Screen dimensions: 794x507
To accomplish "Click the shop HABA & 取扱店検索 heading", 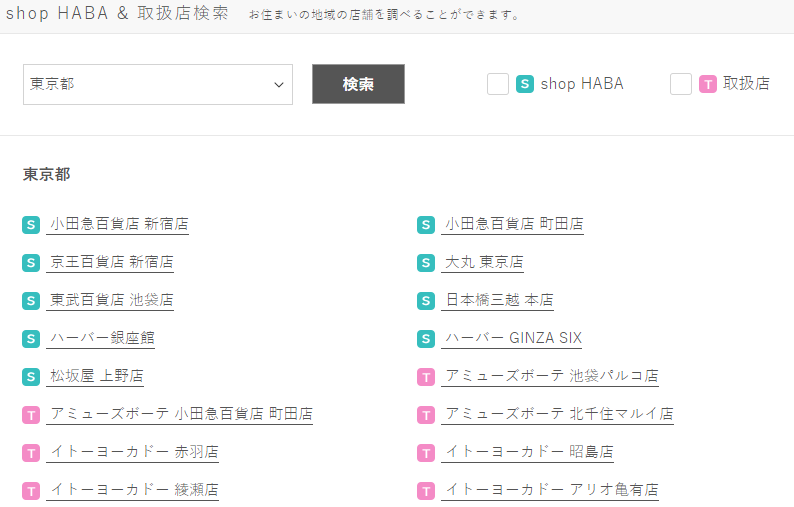I will click(x=117, y=13).
